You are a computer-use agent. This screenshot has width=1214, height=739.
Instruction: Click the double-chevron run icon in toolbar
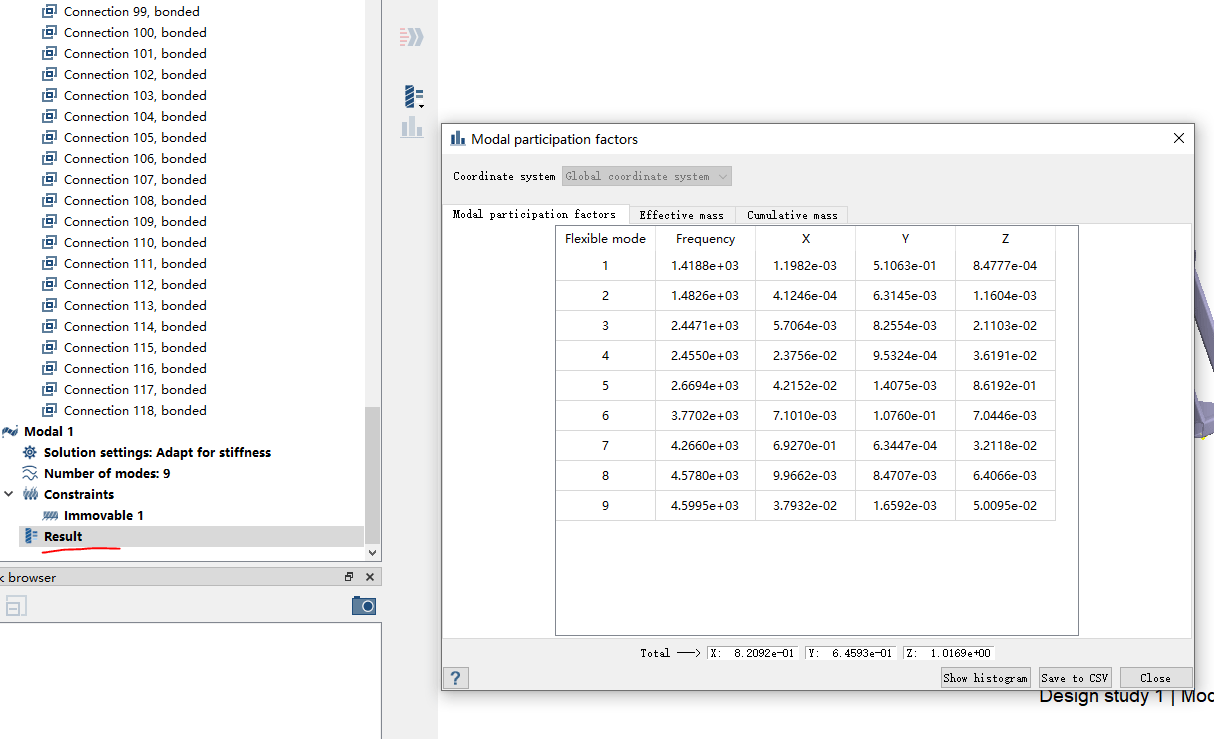click(x=411, y=37)
